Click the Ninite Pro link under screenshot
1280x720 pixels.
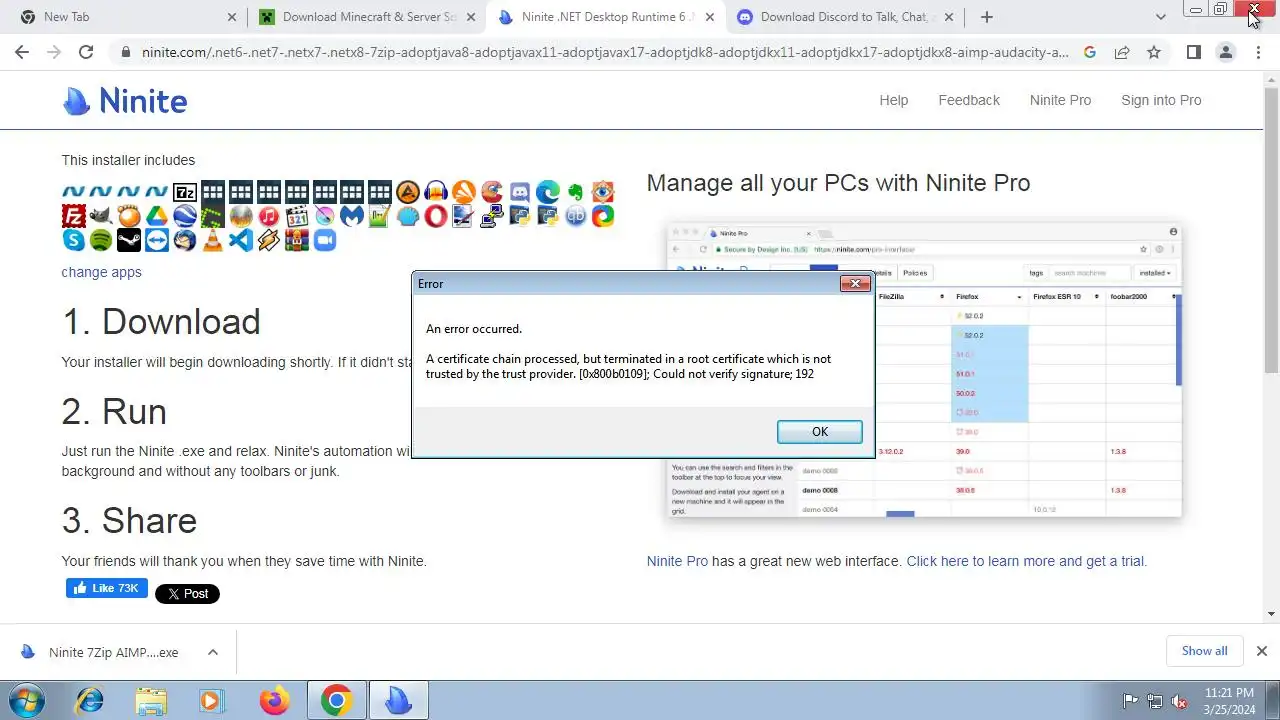pyautogui.click(x=677, y=561)
